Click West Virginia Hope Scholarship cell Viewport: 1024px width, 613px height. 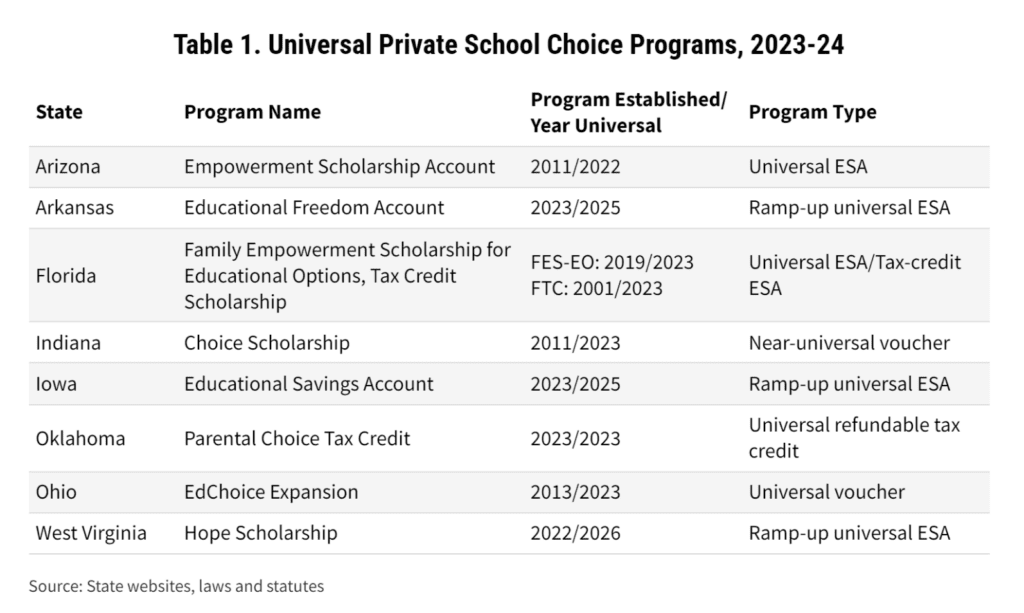coord(261,533)
